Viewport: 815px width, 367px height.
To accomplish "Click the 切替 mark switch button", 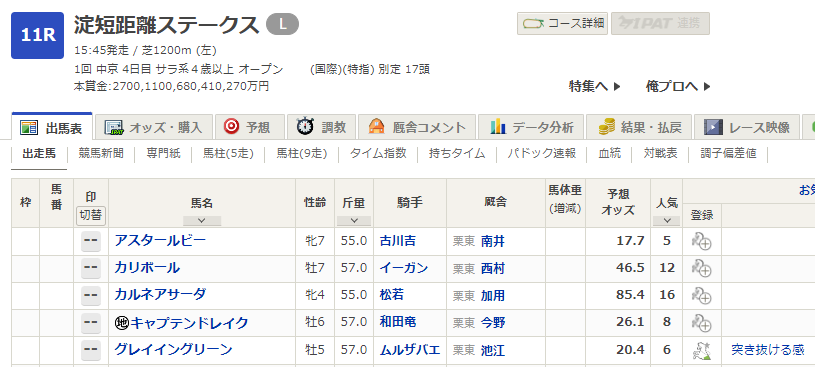I will pyautogui.click(x=91, y=216).
